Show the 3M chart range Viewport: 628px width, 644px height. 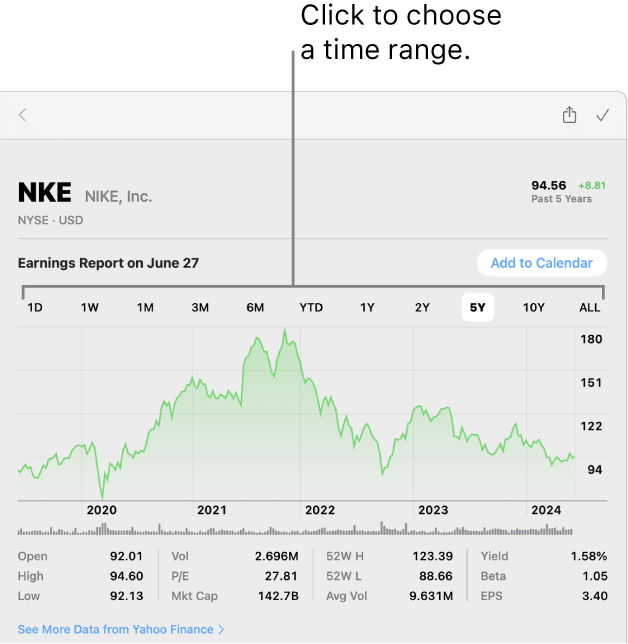tap(200, 307)
